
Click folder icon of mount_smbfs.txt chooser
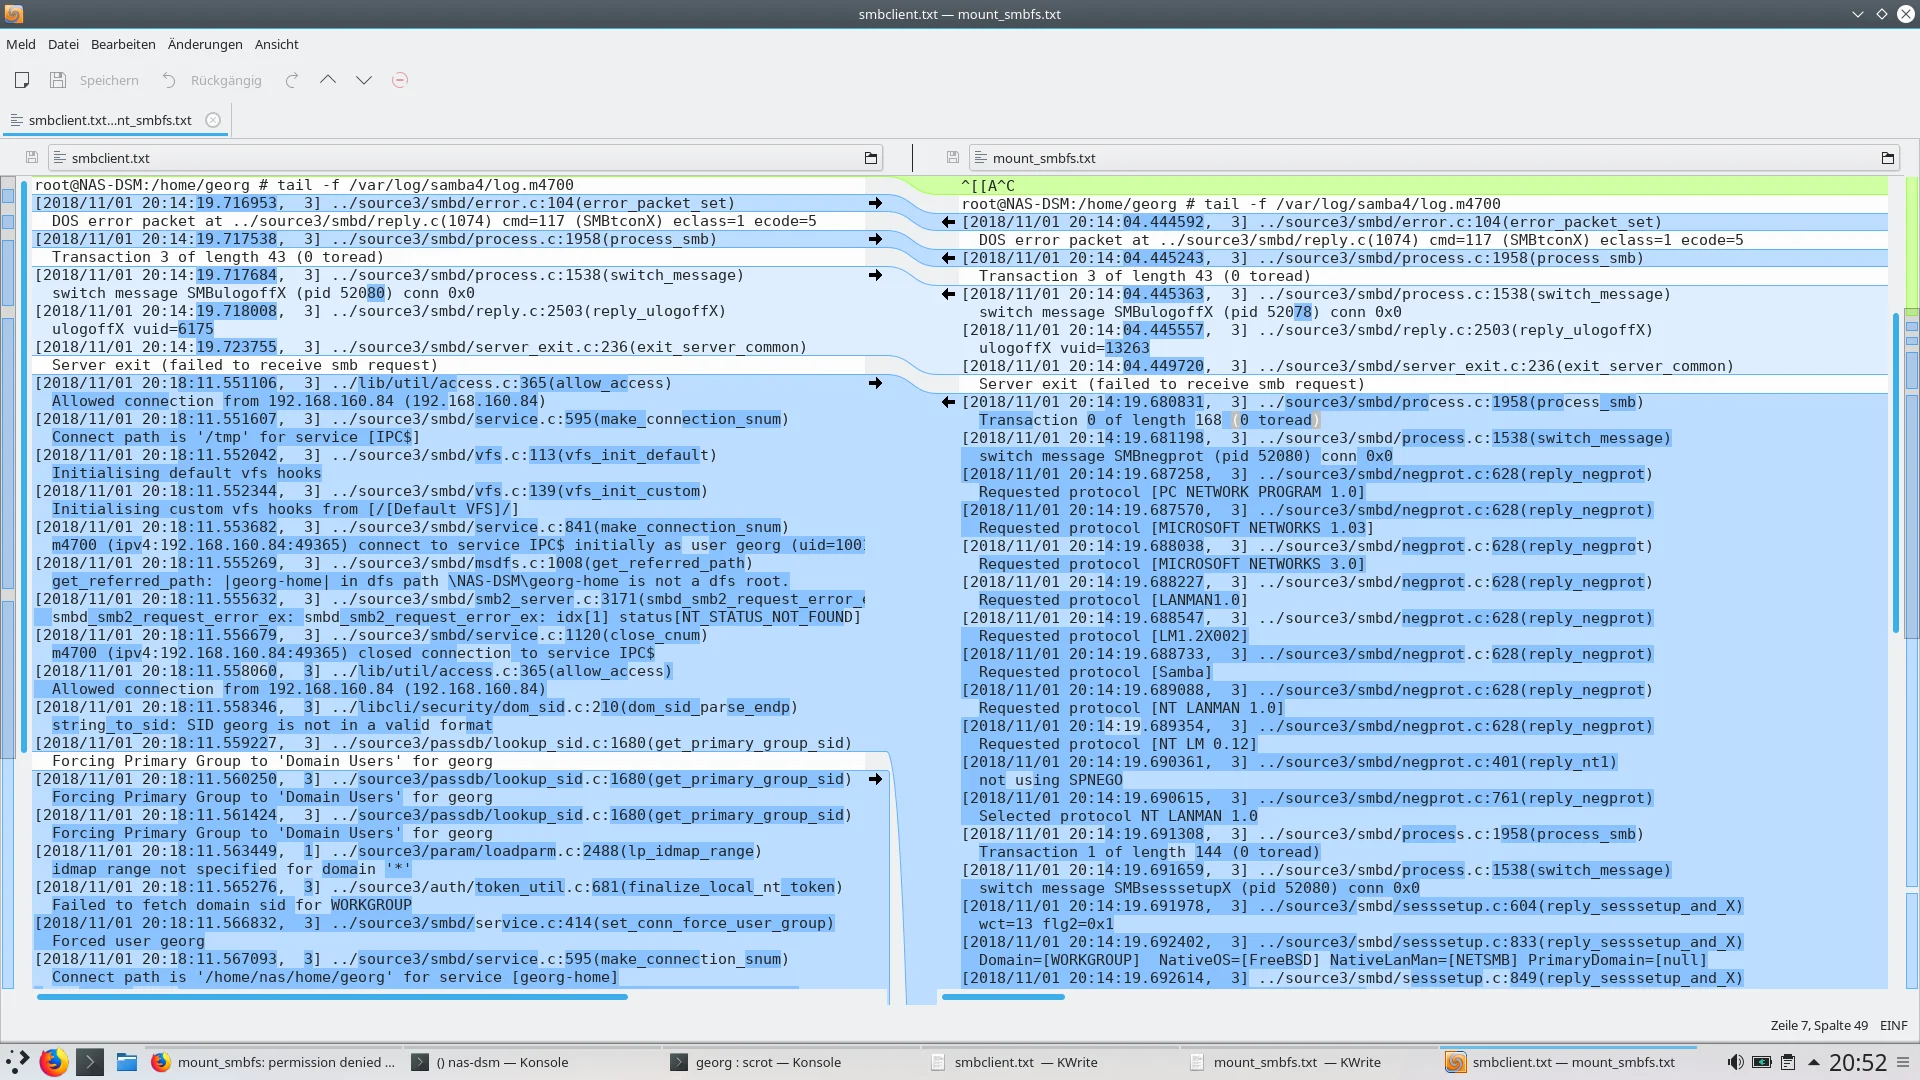click(x=1888, y=158)
